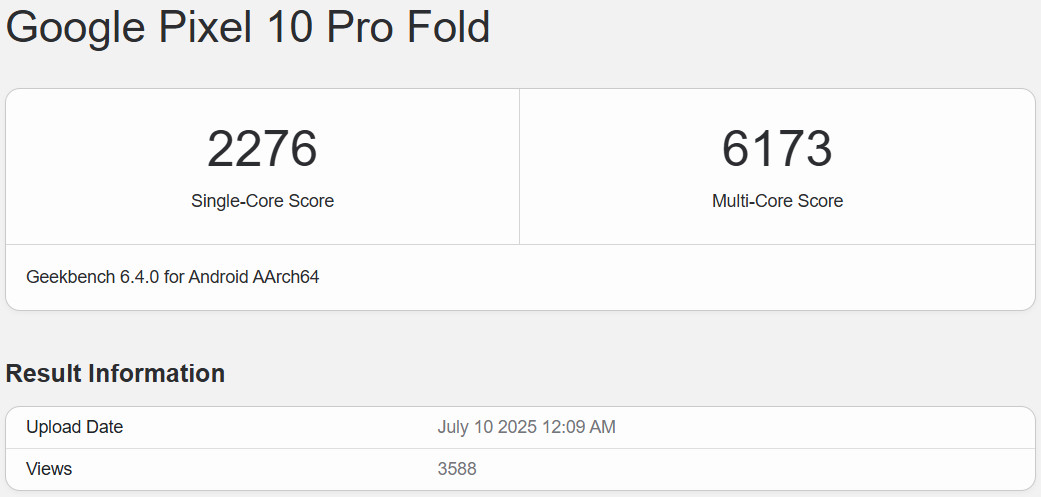Image resolution: width=1041 pixels, height=497 pixels.
Task: Click the 2276 single-core score number
Action: (x=262, y=149)
